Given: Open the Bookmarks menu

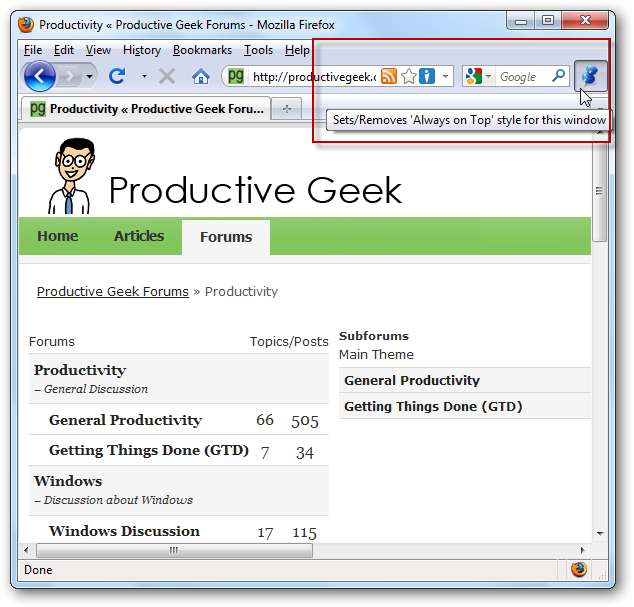Looking at the screenshot, I should click(202, 50).
